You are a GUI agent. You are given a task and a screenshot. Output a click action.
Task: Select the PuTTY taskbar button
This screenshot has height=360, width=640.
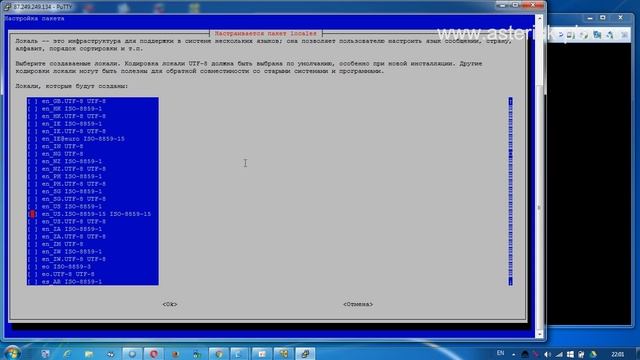tap(305, 354)
